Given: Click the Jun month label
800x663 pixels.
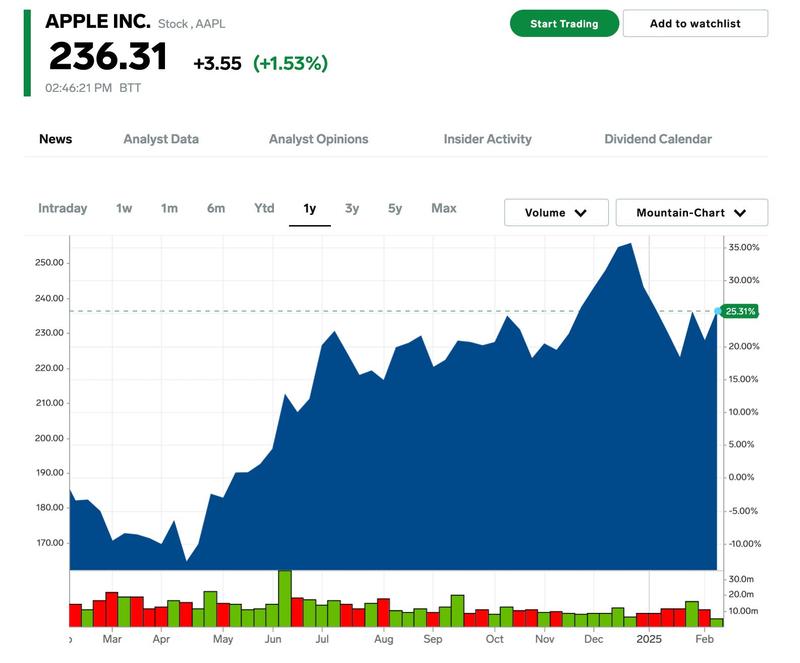Looking at the screenshot, I should [x=273, y=639].
